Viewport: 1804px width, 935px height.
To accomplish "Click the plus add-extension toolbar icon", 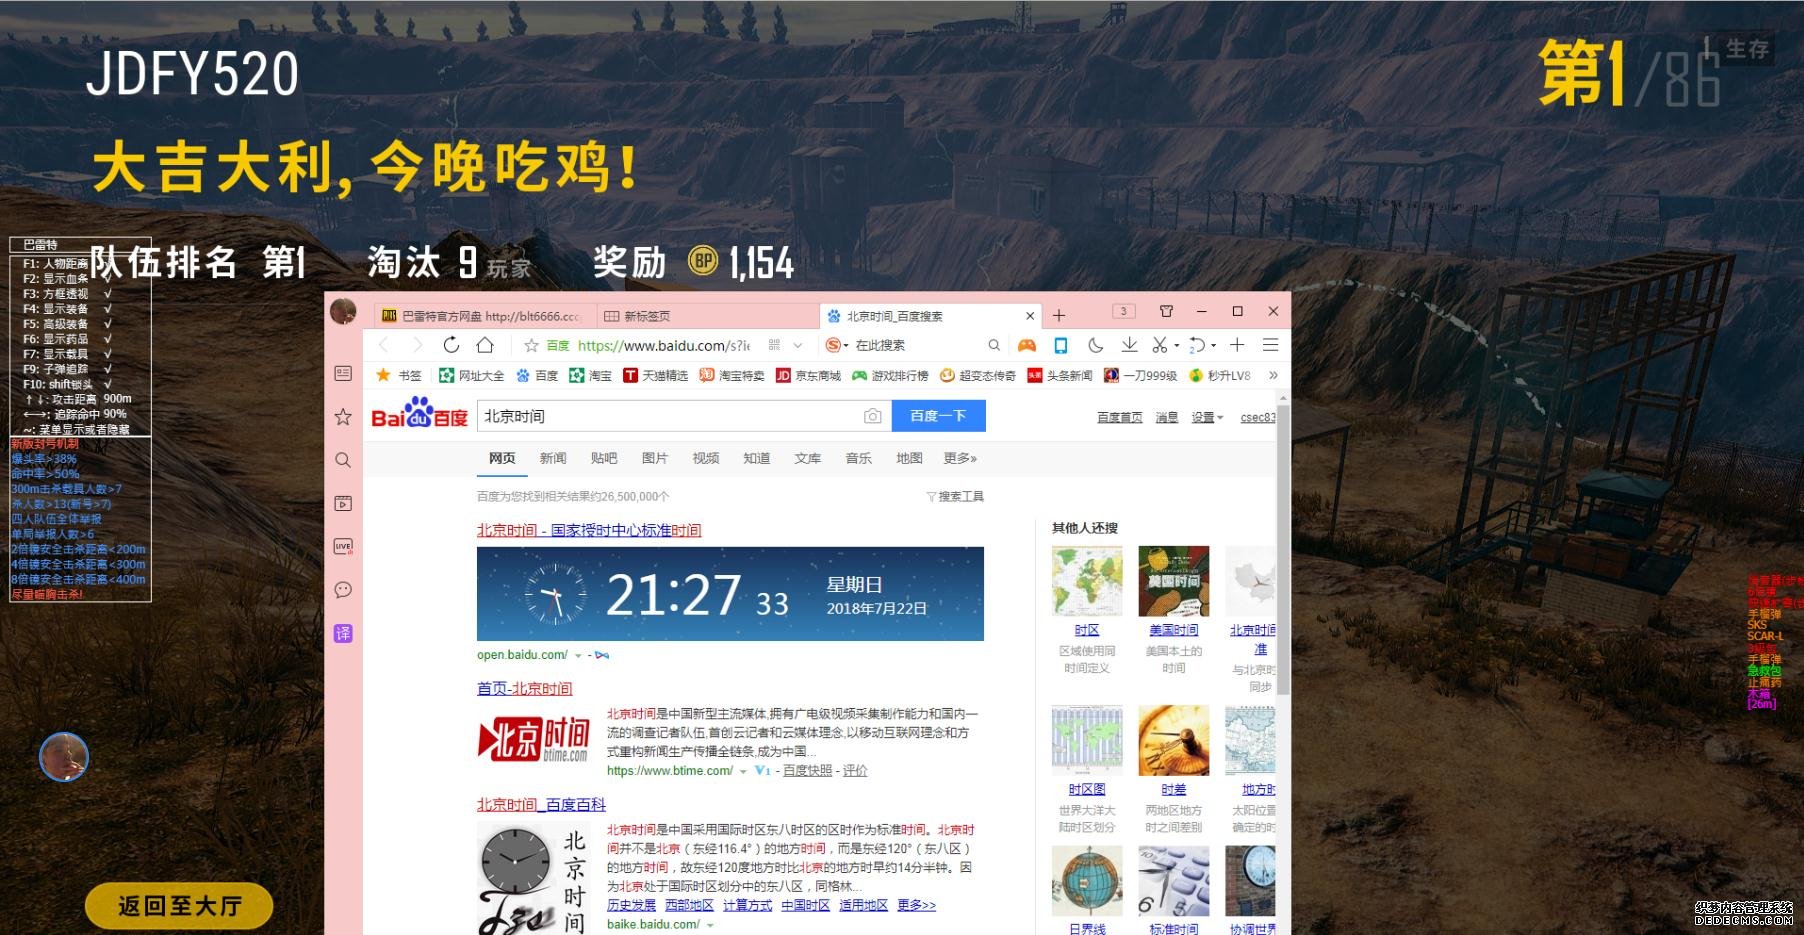I will click(x=1237, y=345).
